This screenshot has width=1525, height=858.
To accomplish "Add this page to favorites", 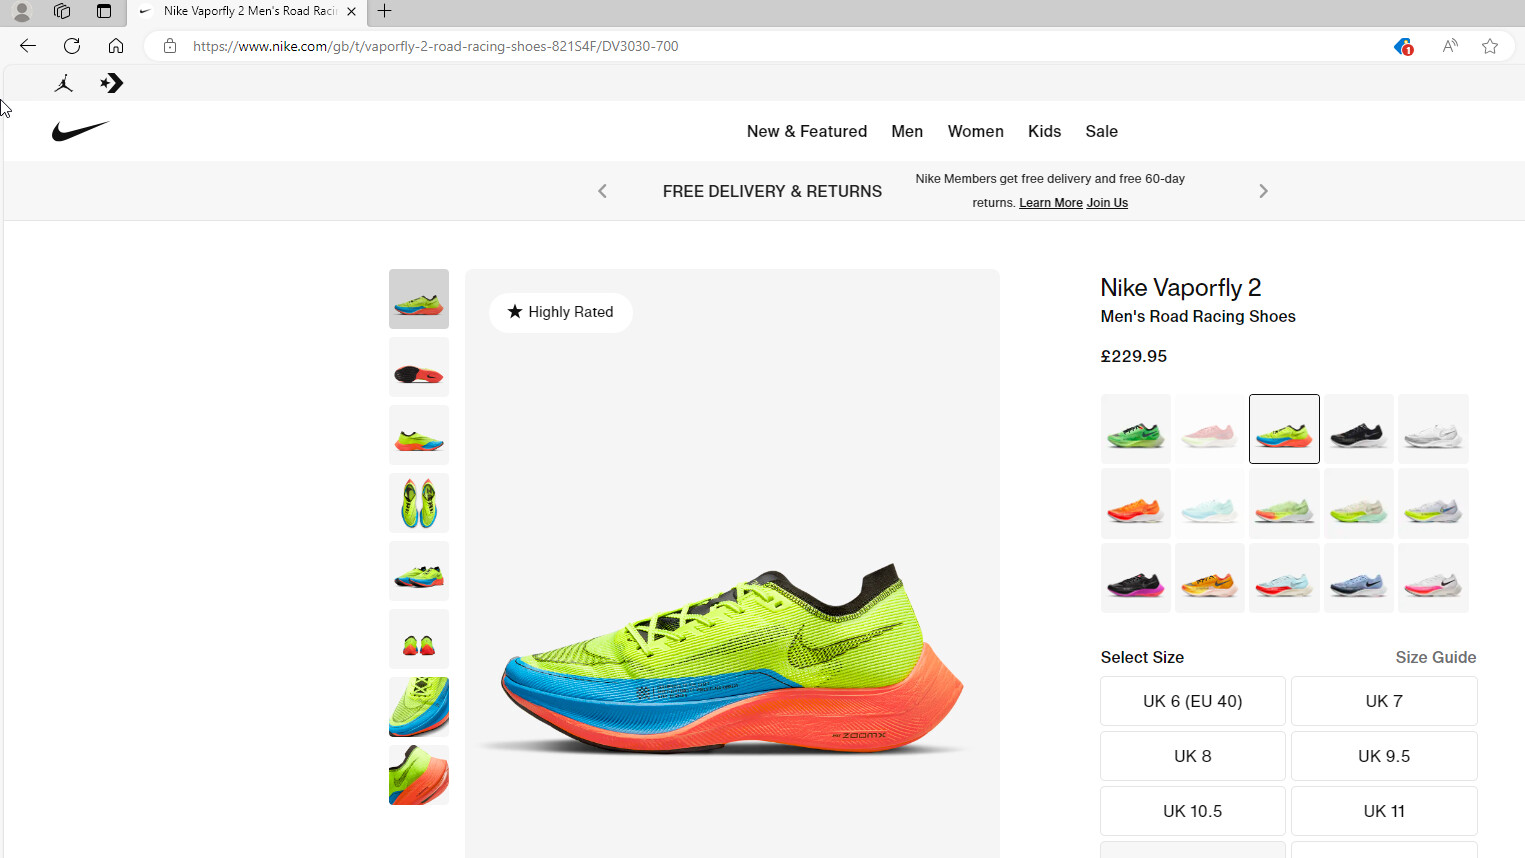I will [1490, 46].
